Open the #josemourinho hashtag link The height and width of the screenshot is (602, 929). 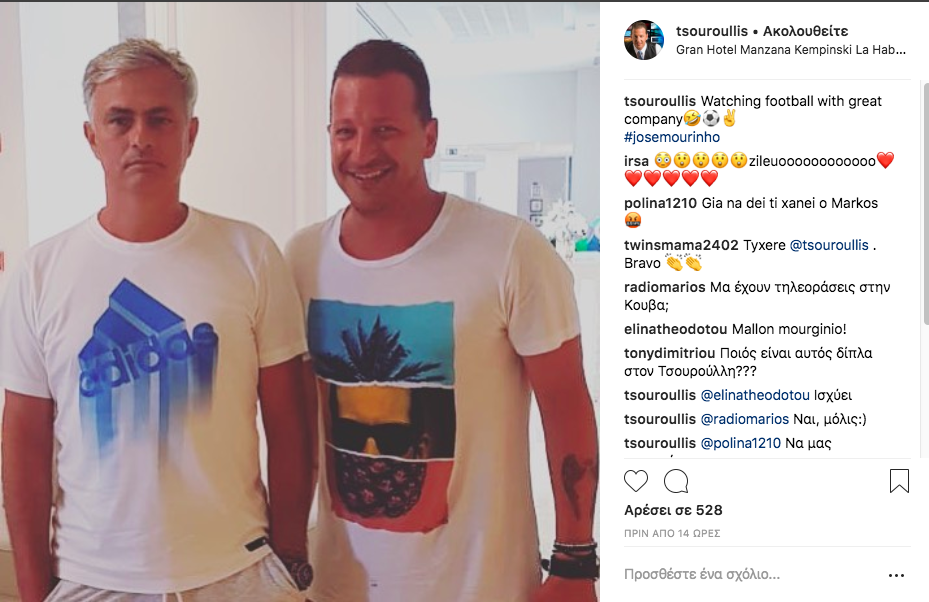pos(672,137)
